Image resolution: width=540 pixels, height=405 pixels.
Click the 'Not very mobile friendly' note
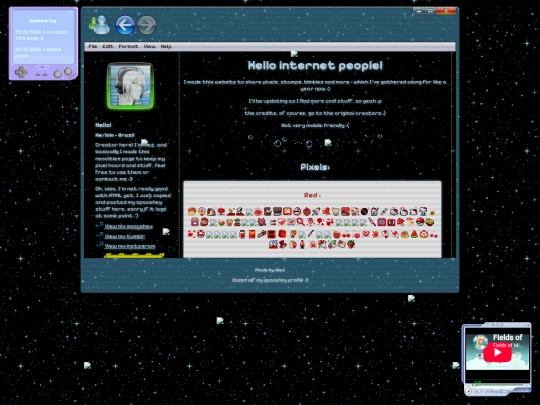[315, 125]
